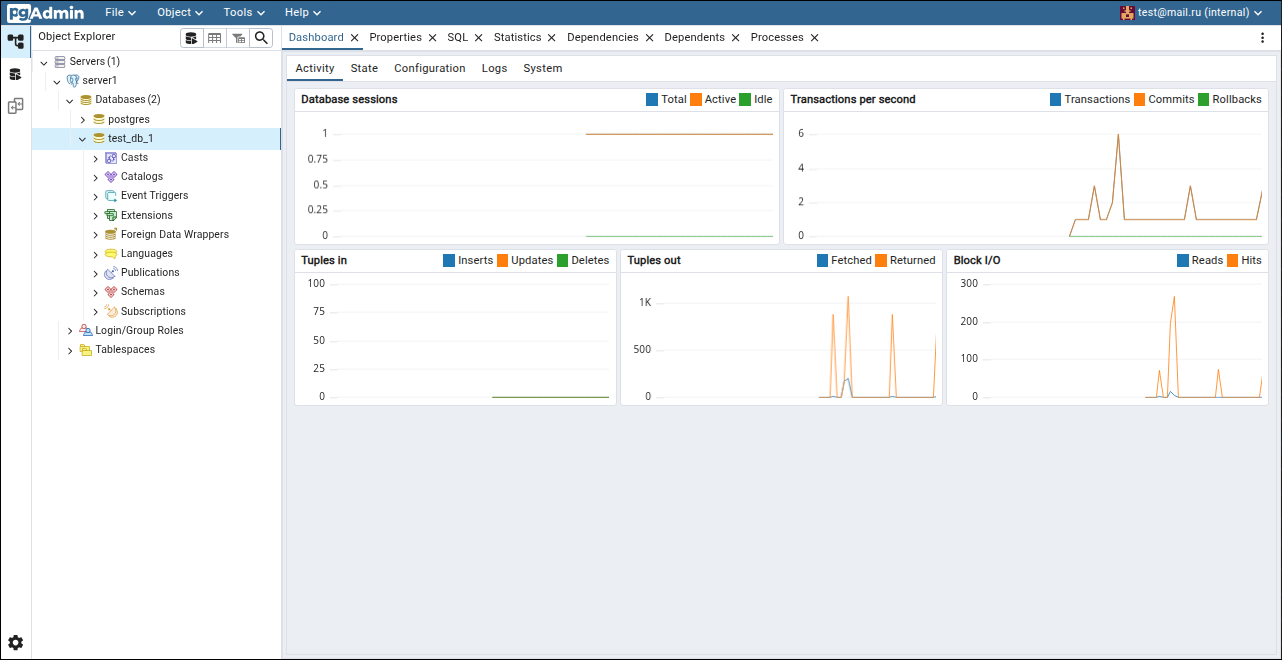Open the Query Tool icon in Object Explorer

[x=191, y=38]
